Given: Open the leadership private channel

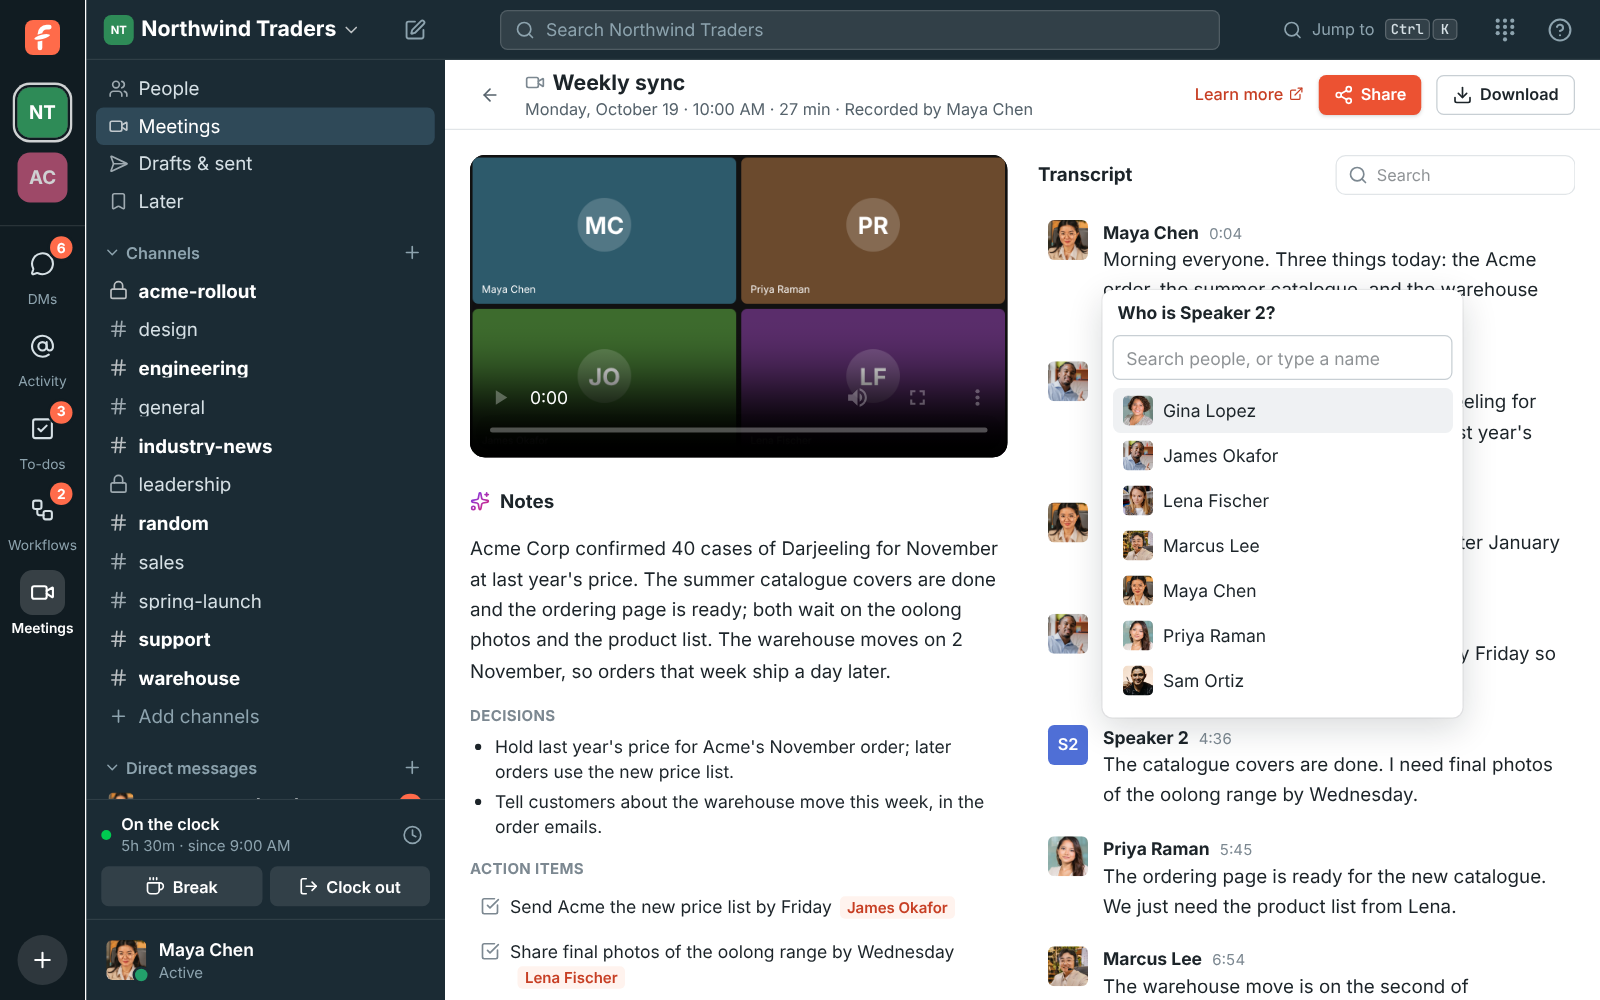Looking at the screenshot, I should click(265, 485).
